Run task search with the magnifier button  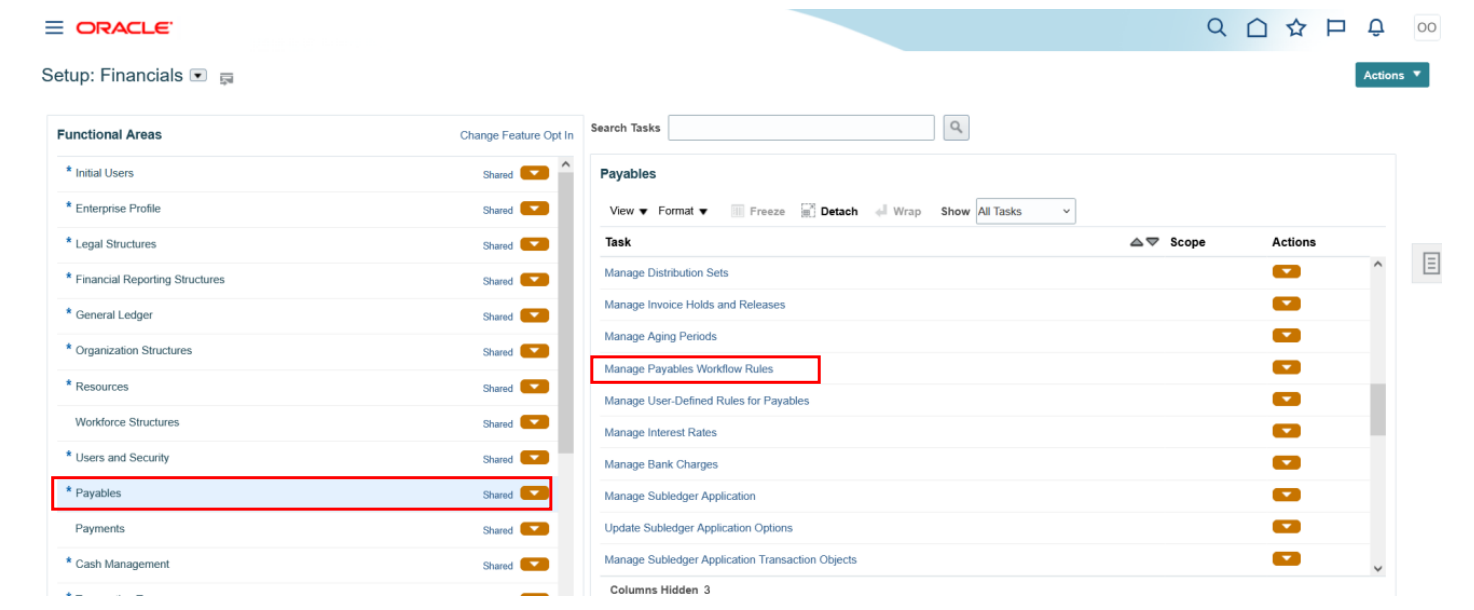click(x=955, y=127)
